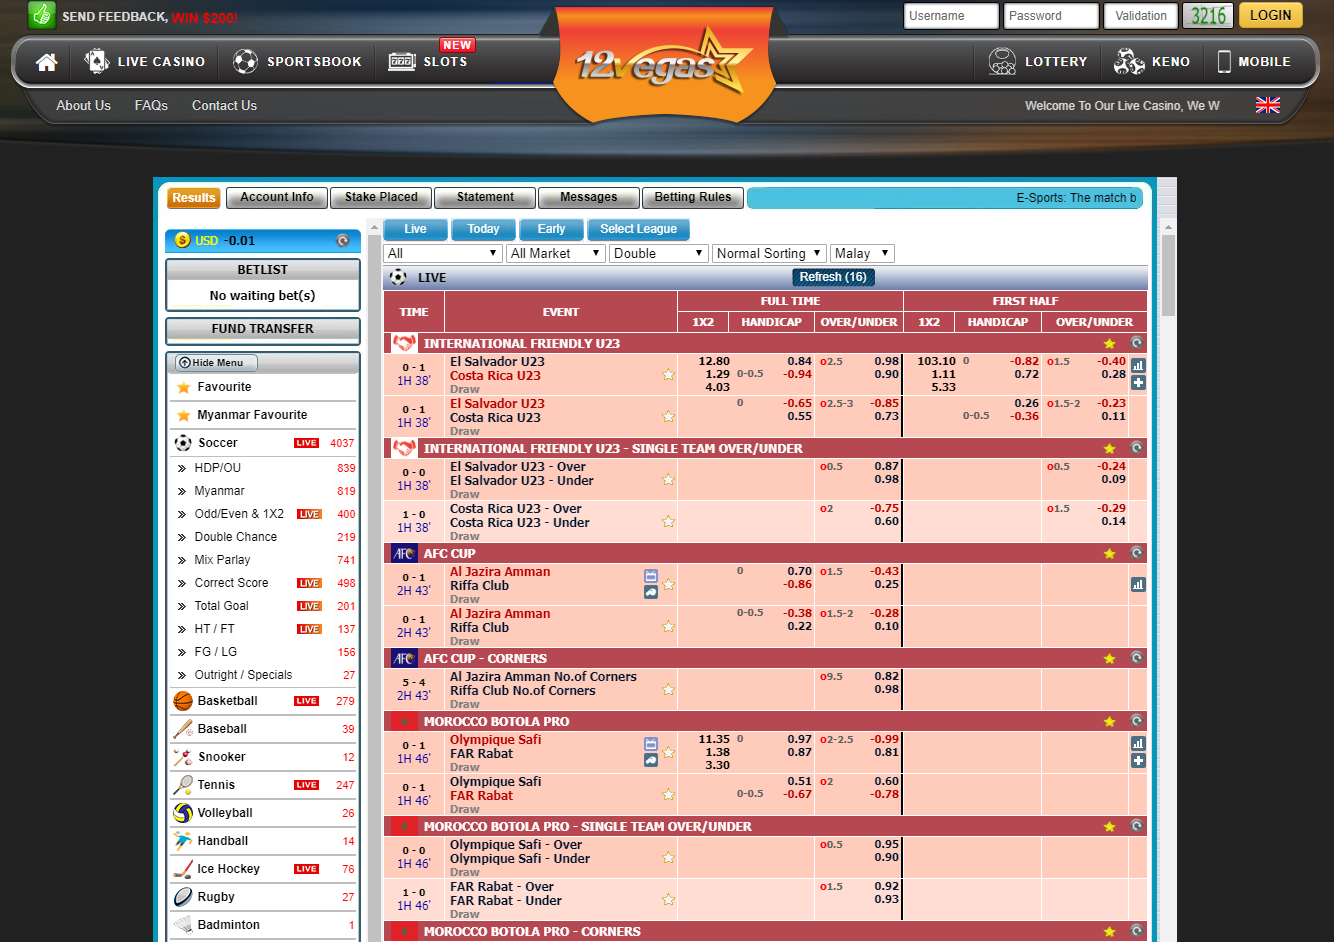Open the Normal Sorting dropdown
The width and height of the screenshot is (1334, 942).
(768, 254)
